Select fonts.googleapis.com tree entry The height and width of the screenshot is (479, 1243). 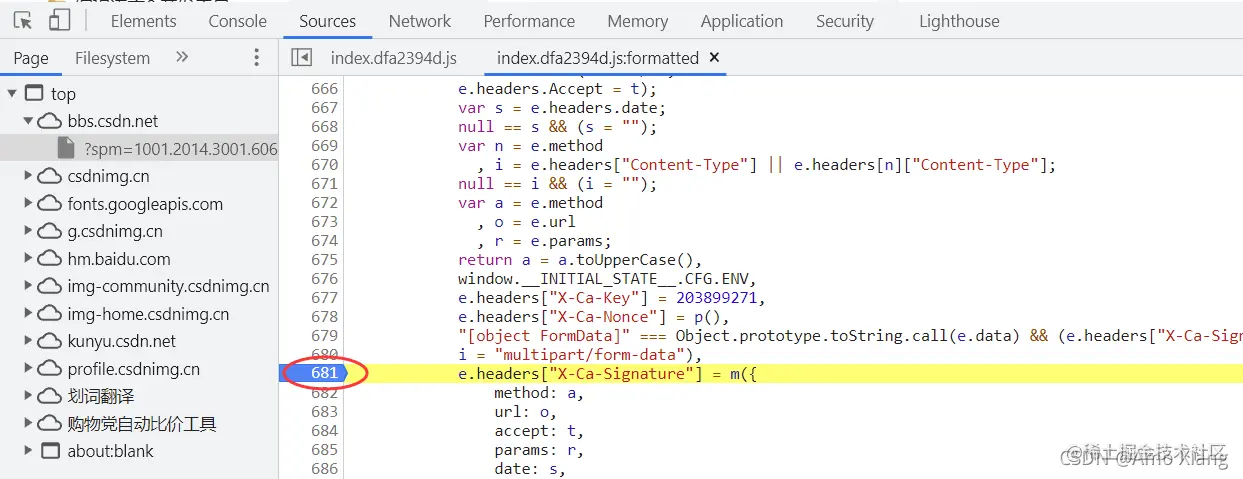pyautogui.click(x=145, y=204)
